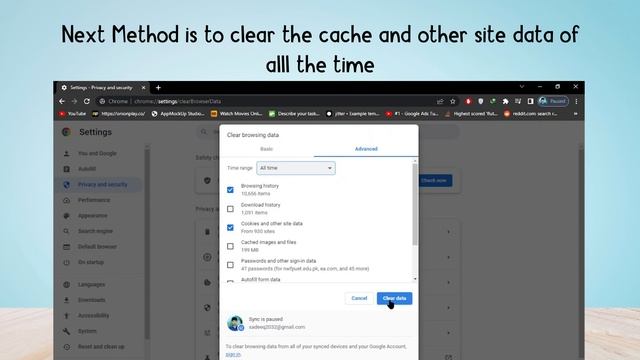The height and width of the screenshot is (360, 640).
Task: Open the Highest scored bookmark
Action: (x=471, y=114)
